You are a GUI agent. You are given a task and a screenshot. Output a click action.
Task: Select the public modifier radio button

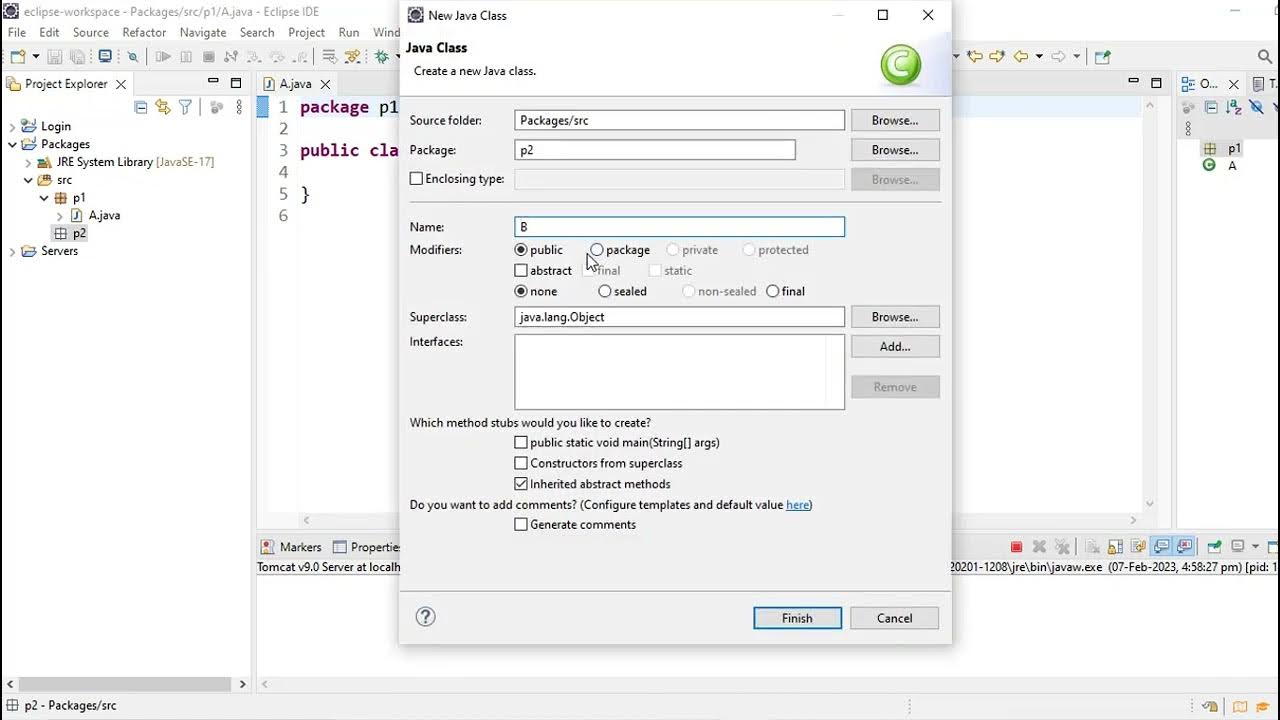(x=520, y=250)
